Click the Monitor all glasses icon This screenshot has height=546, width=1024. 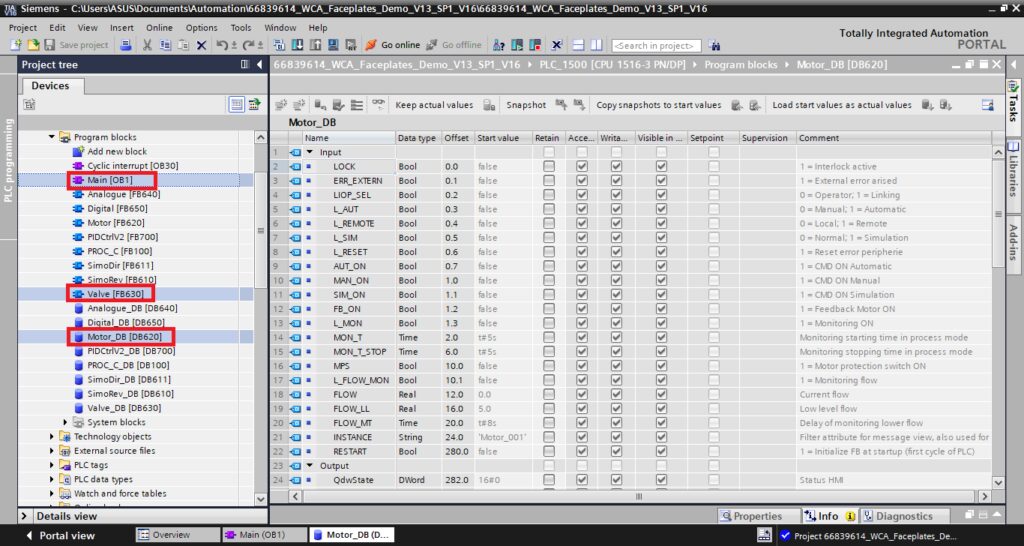coord(379,104)
